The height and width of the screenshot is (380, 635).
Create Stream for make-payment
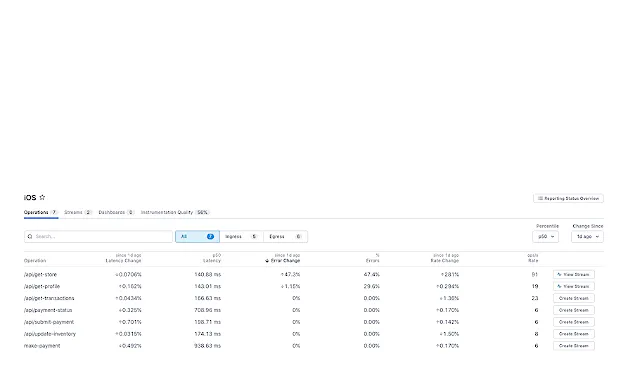[x=574, y=346]
